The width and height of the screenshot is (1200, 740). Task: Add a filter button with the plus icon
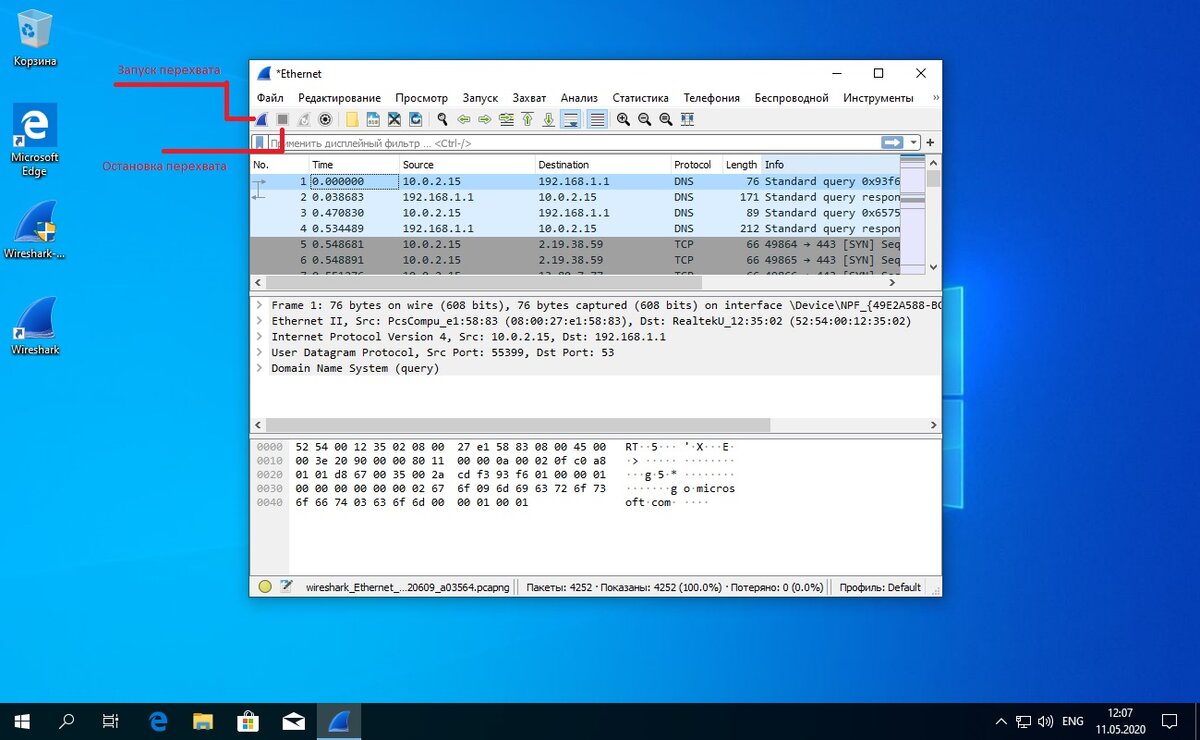coord(930,143)
